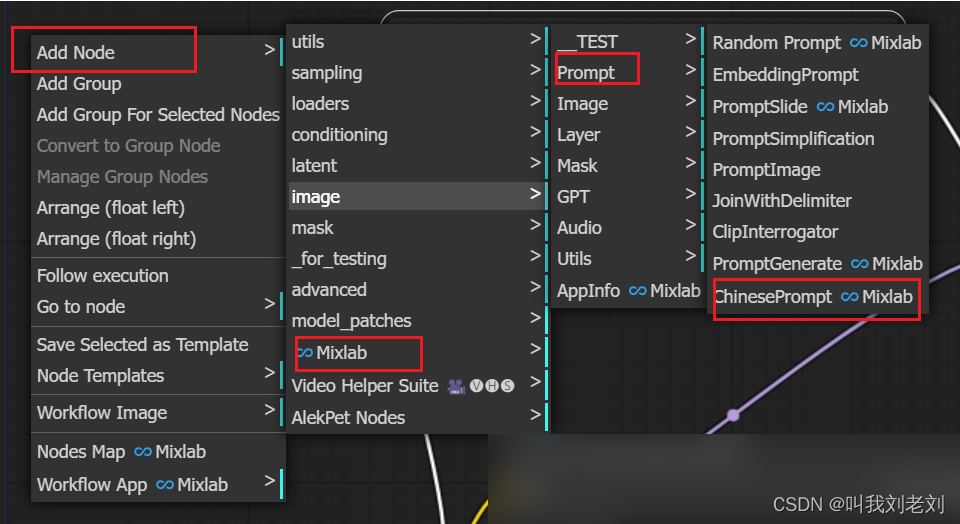Open the mask node category
This screenshot has height=524, width=960.
pos(416,228)
